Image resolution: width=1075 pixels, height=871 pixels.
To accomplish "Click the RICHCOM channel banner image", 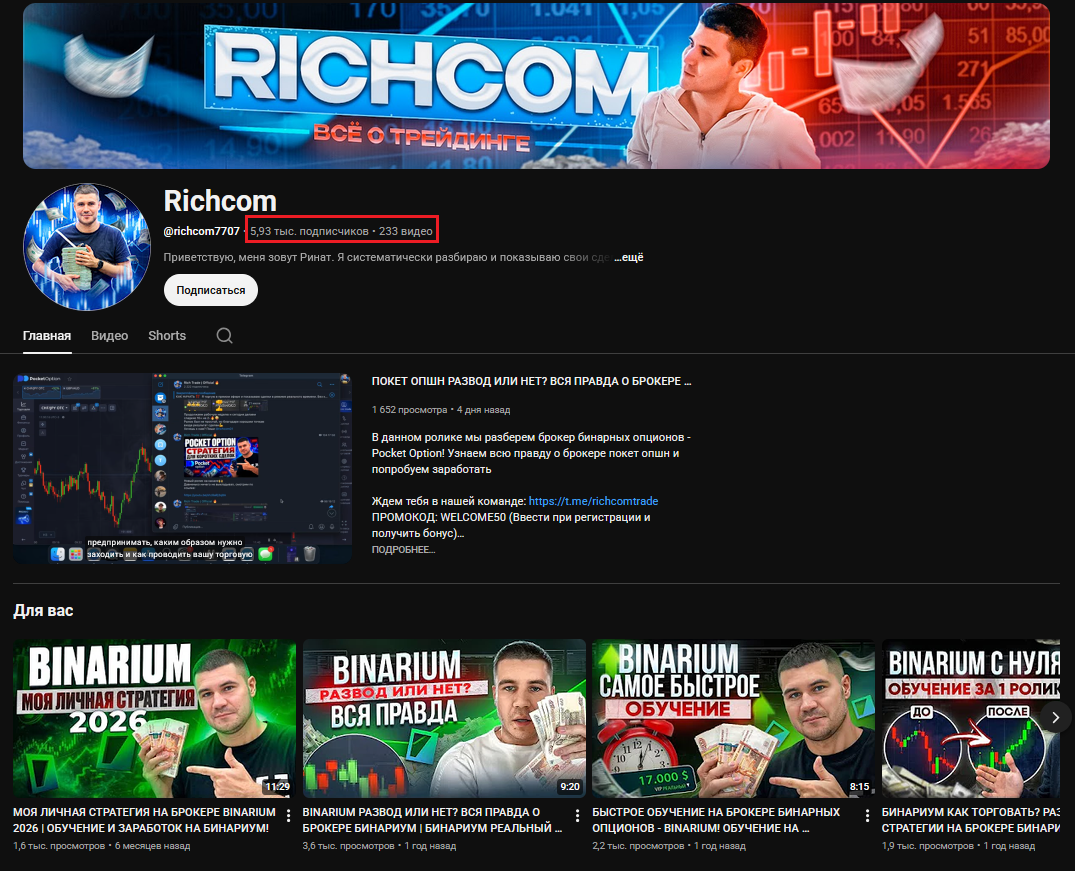I will (536, 86).
